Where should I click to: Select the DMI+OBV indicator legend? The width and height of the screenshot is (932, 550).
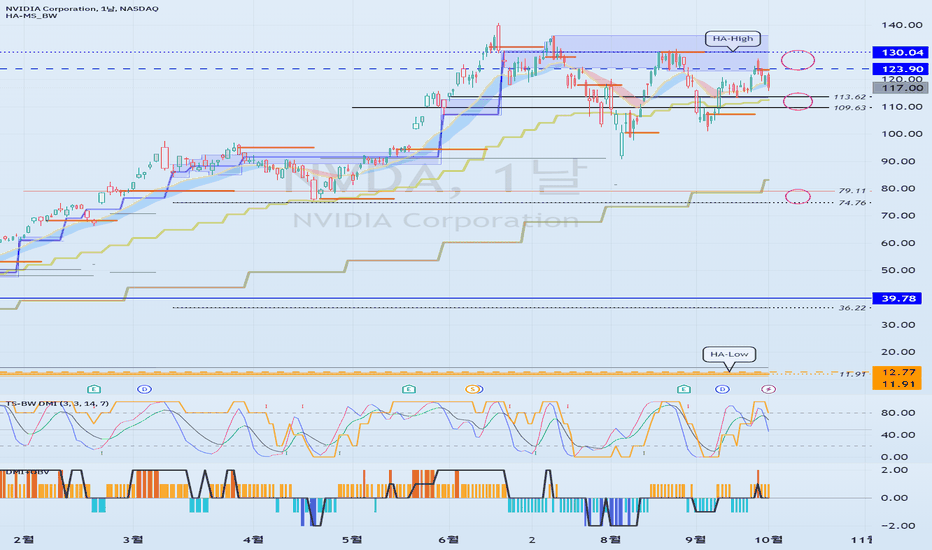click(x=27, y=472)
